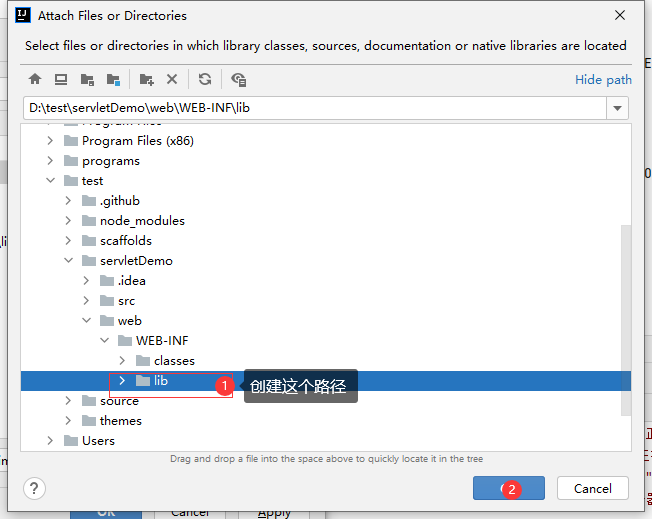This screenshot has height=519, width=652.
Task: Expand the scaffolds folder
Action: (68, 240)
